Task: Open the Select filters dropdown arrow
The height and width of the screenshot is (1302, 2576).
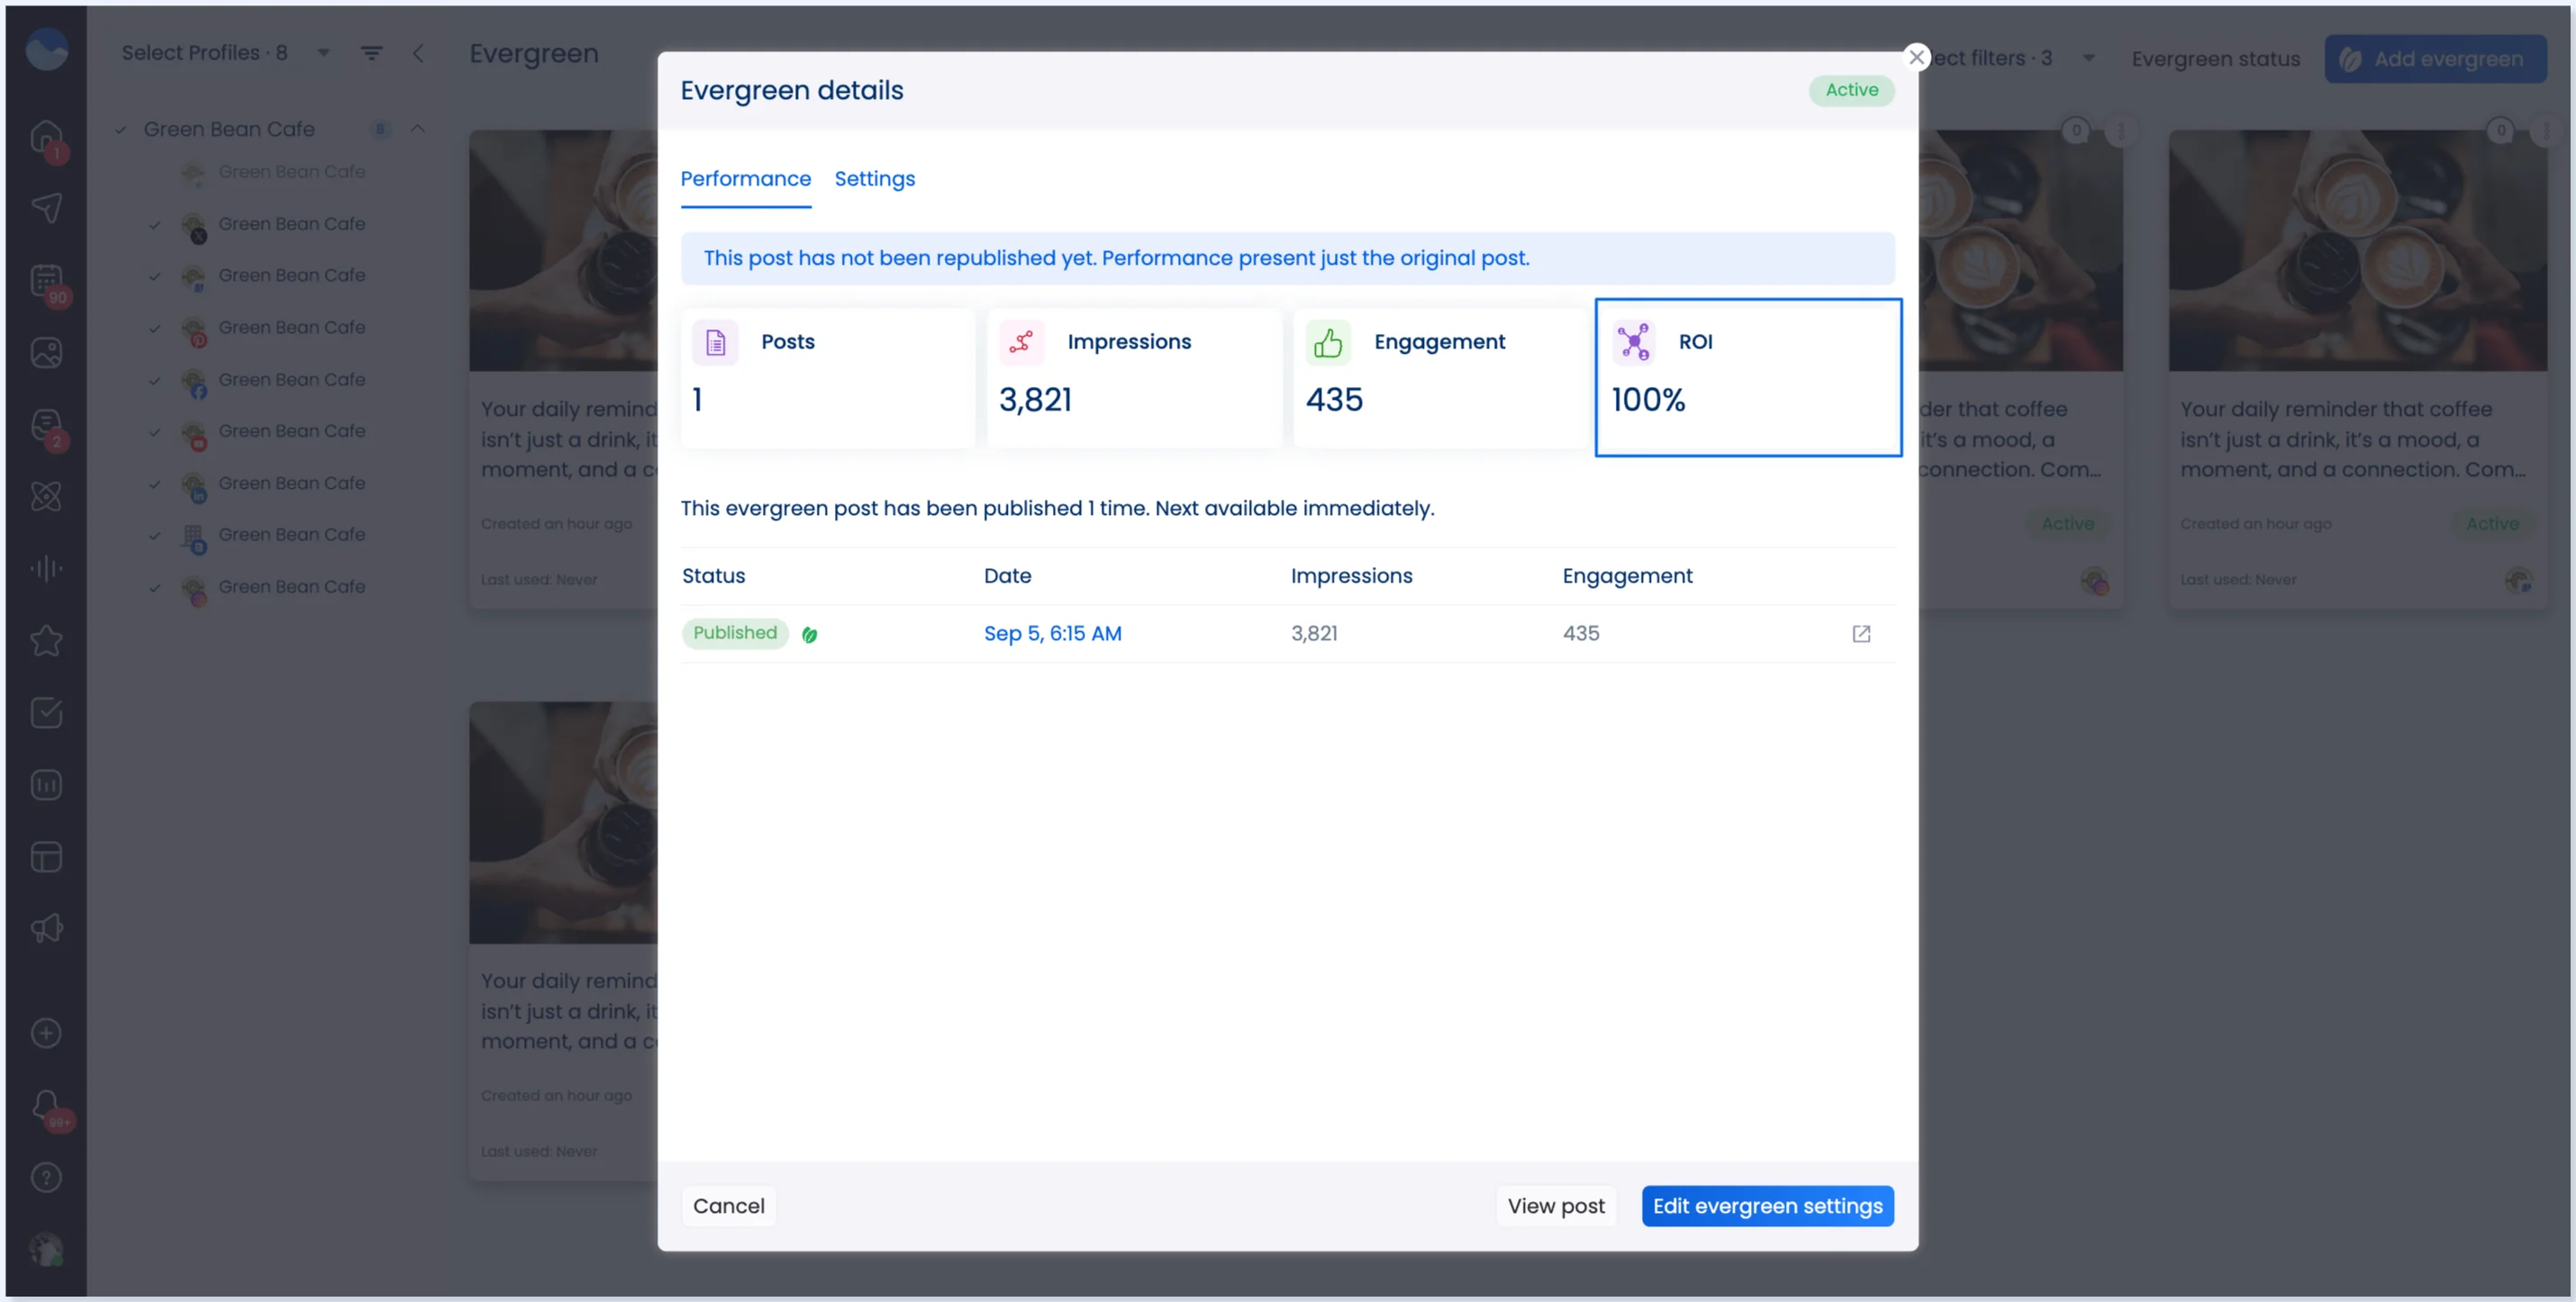Action: pos(2088,58)
